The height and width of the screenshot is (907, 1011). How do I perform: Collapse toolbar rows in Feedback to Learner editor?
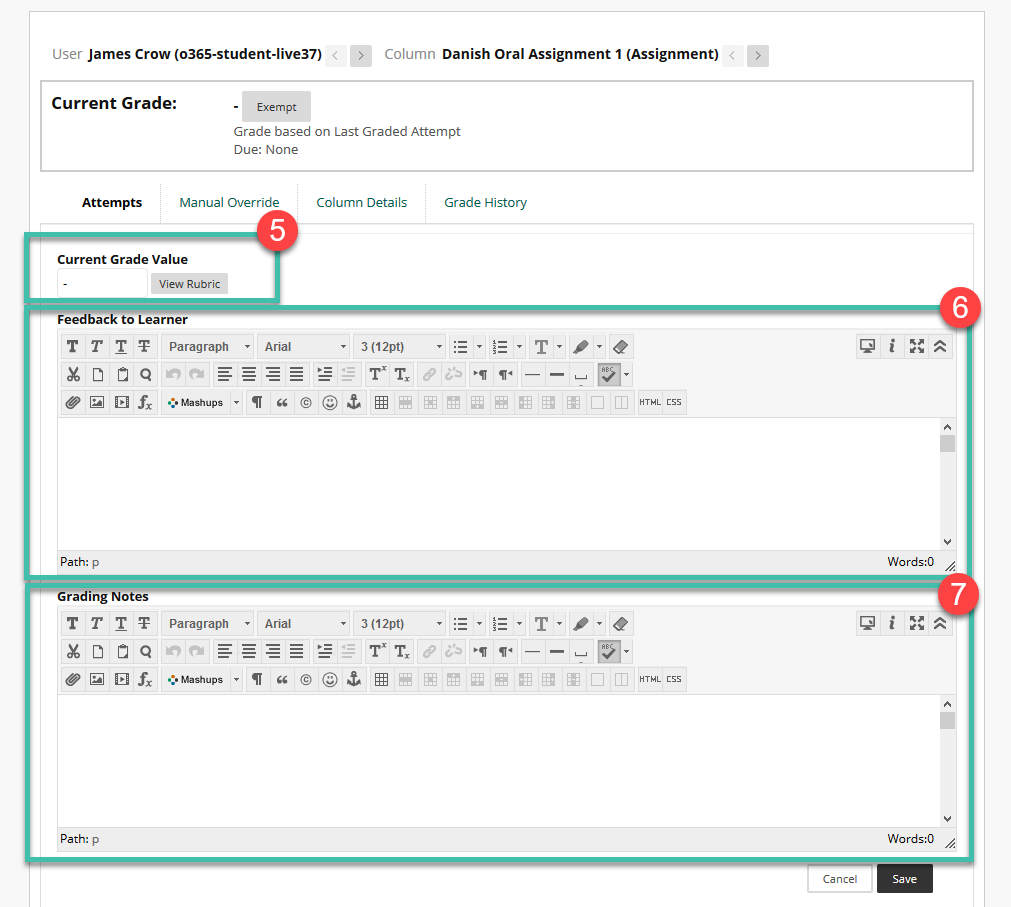tap(941, 347)
